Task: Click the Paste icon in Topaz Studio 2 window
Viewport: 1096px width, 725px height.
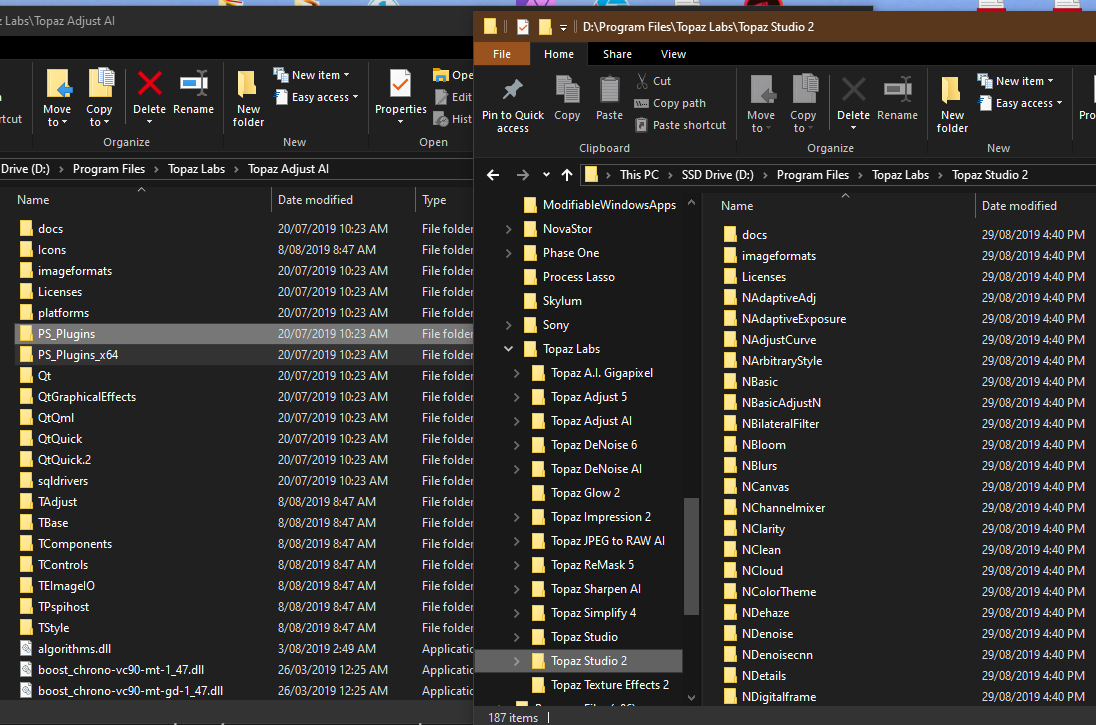Action: 609,89
